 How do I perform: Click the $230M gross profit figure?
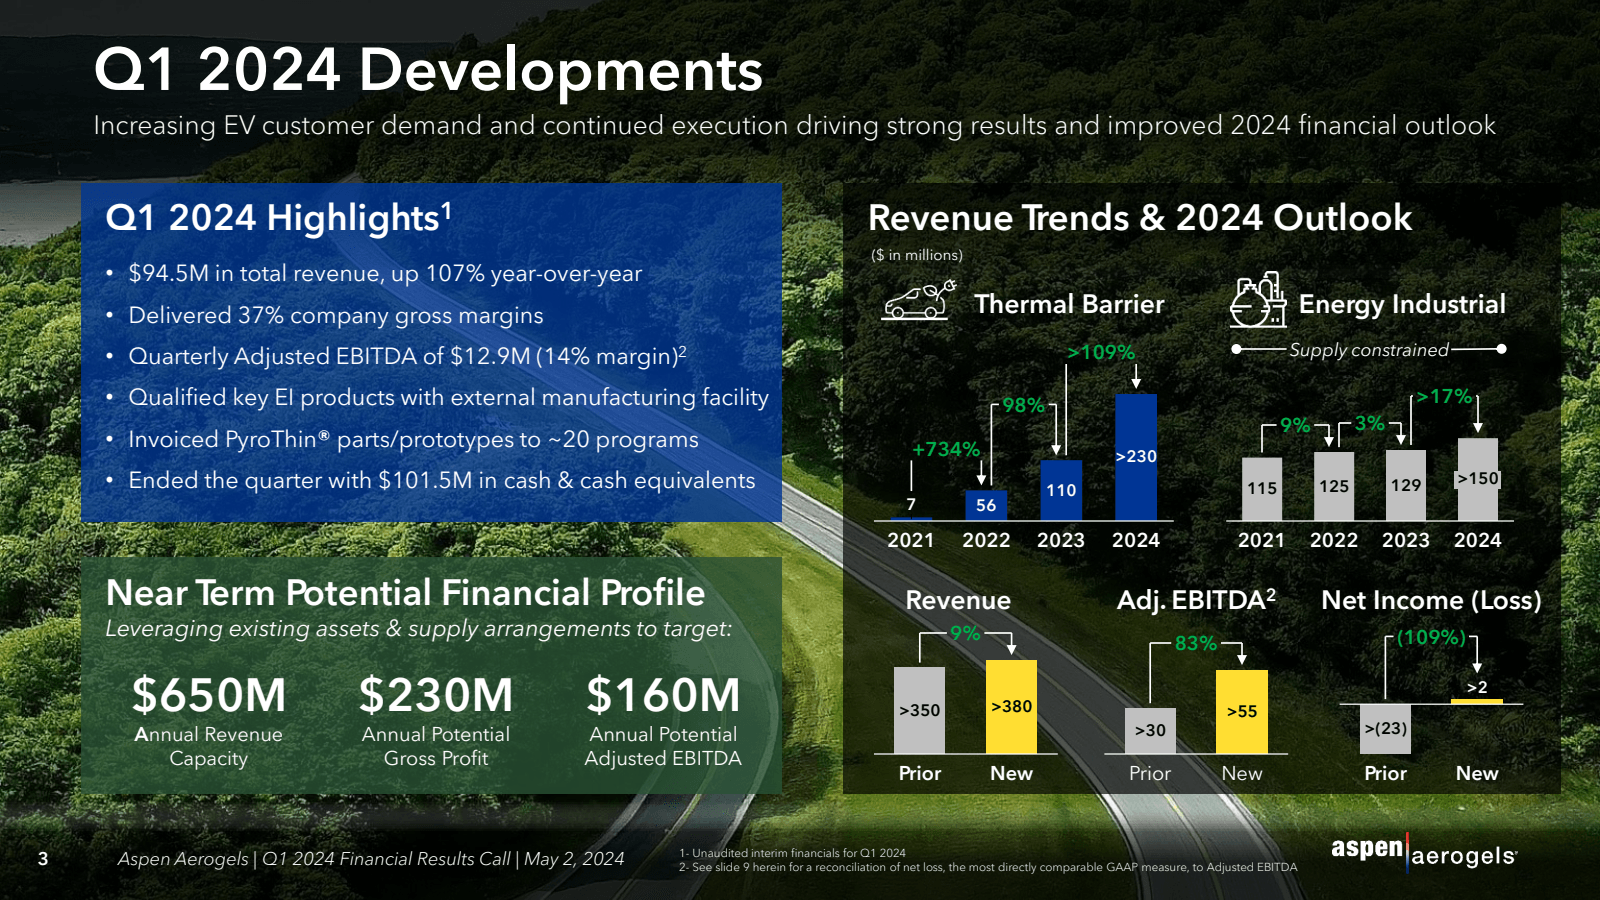436,695
